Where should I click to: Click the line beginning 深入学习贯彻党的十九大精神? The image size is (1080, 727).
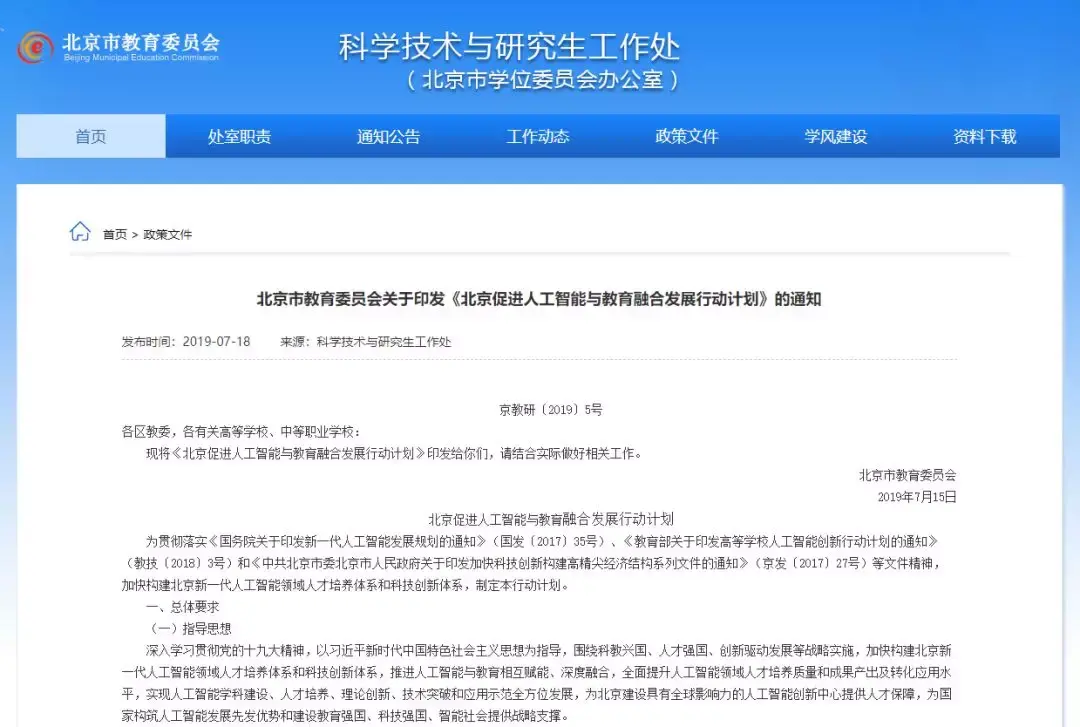pos(548,651)
